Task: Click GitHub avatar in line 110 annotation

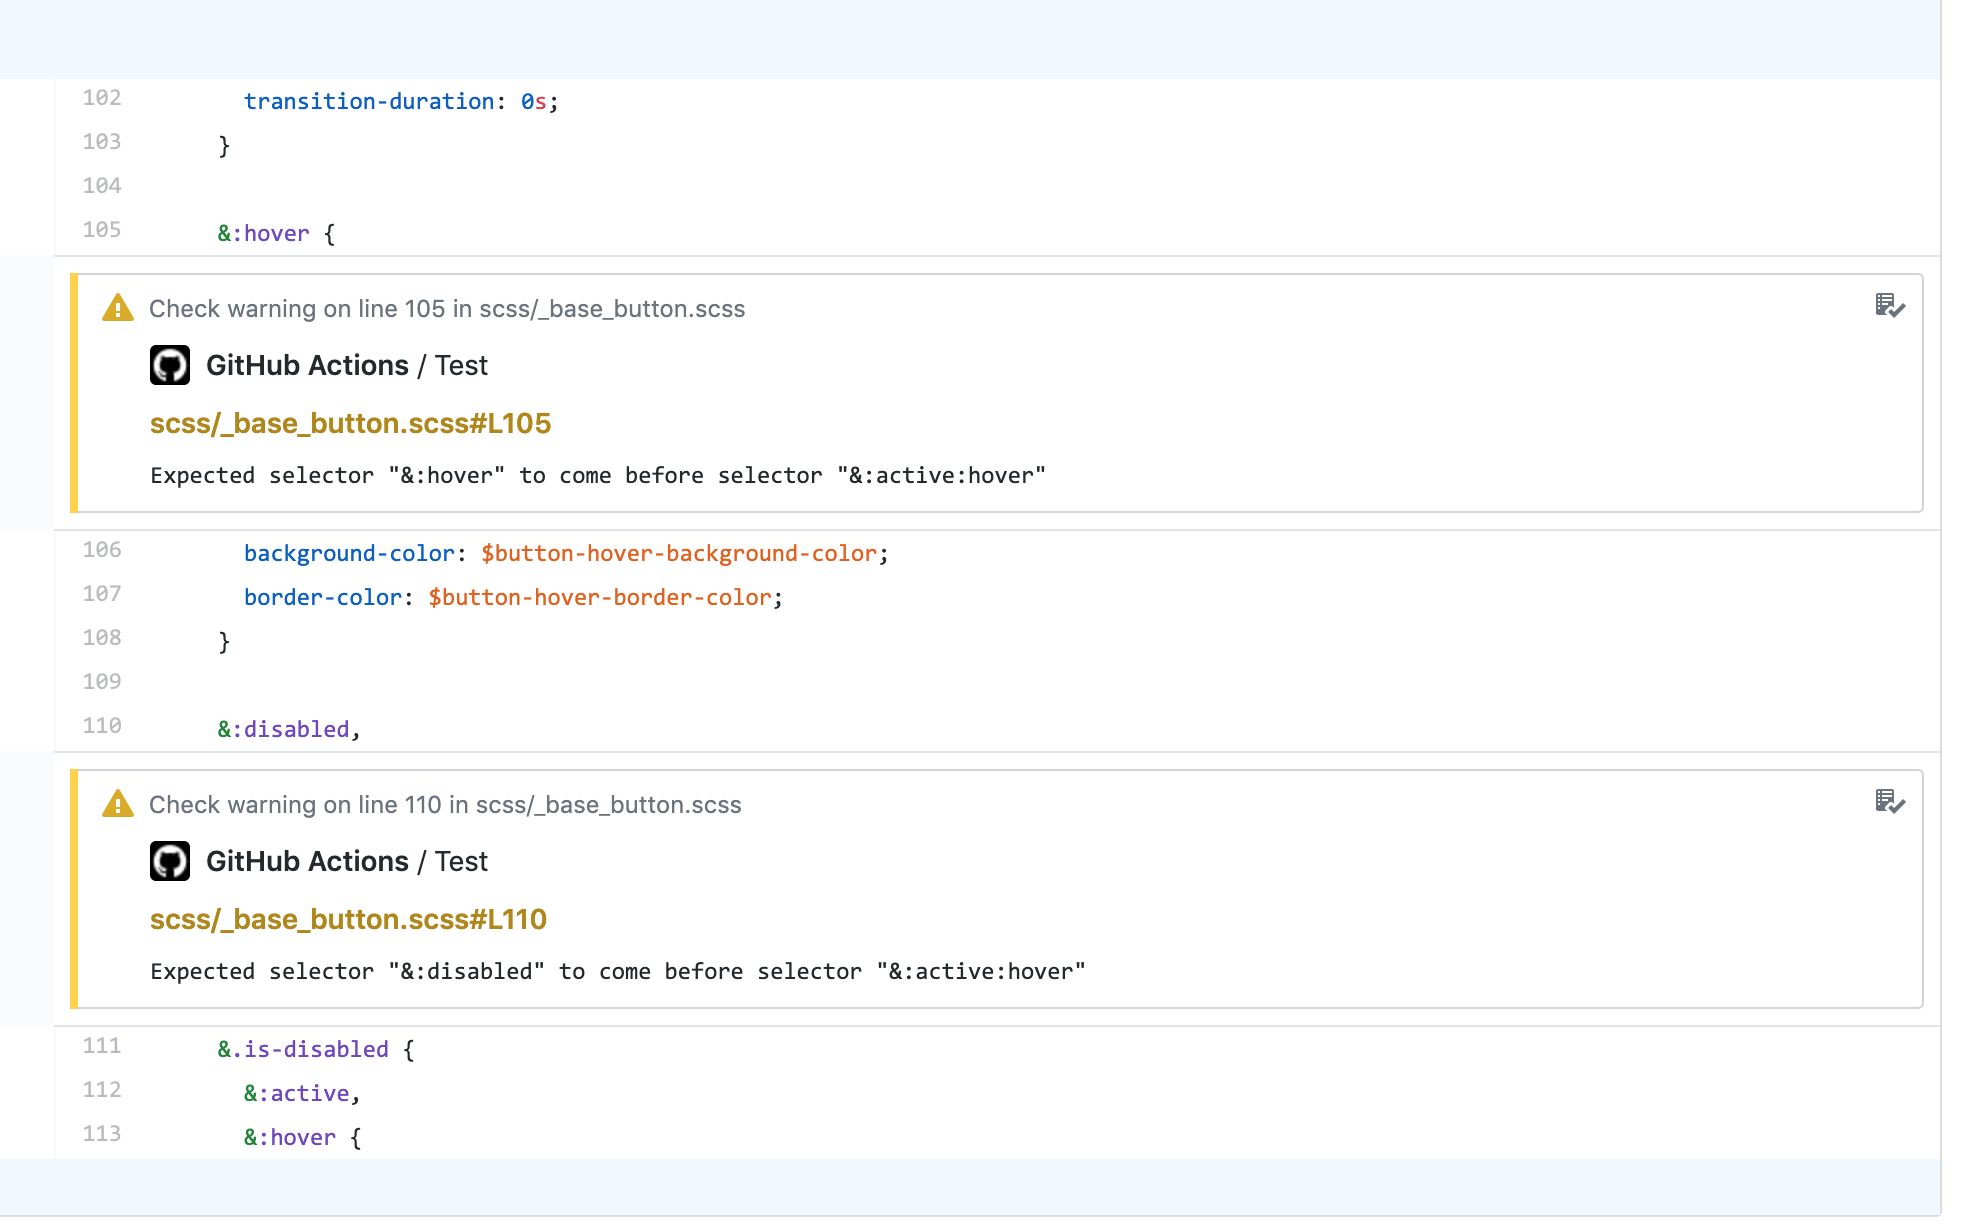Action: tap(170, 861)
